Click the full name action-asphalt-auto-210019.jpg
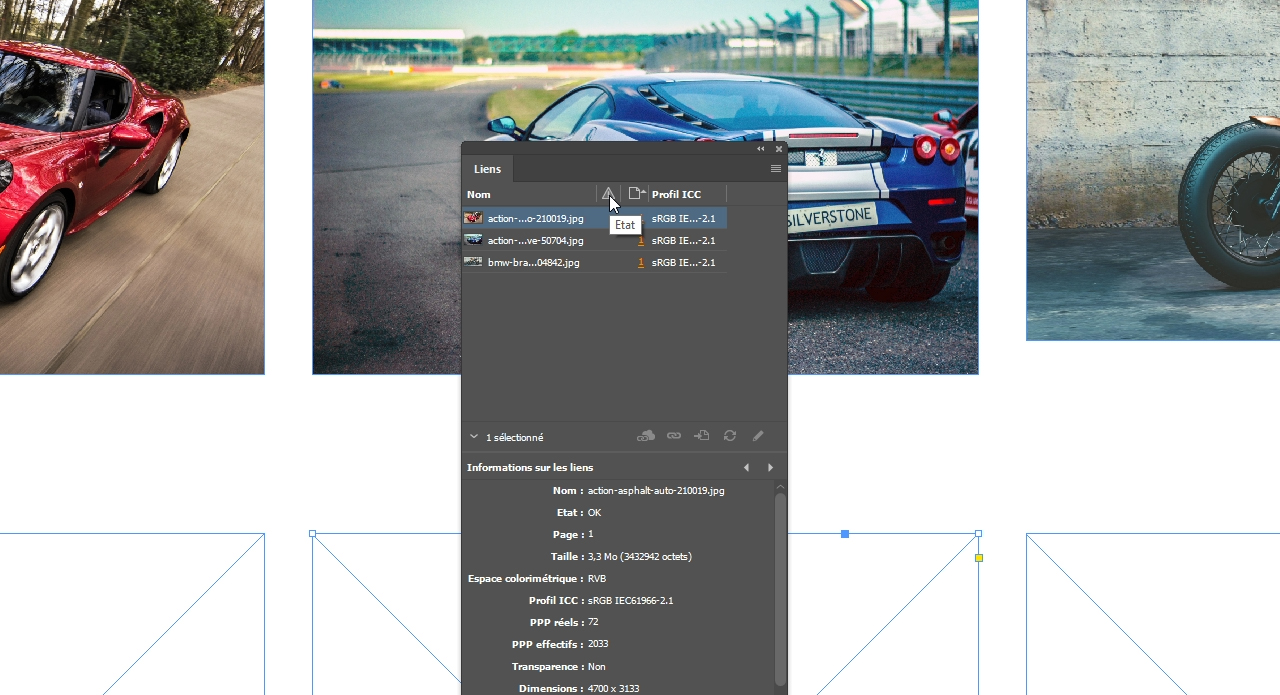 (656, 491)
